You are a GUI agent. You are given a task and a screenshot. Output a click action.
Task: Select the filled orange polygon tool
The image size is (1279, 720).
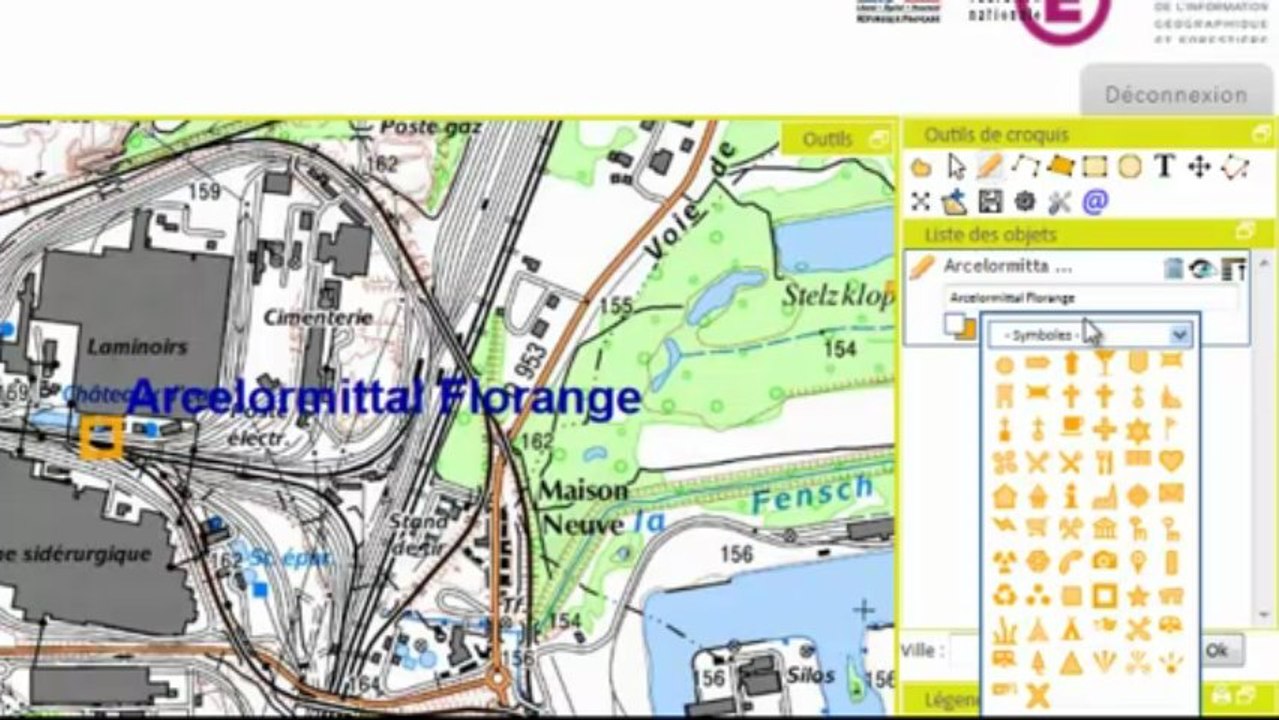click(1060, 166)
